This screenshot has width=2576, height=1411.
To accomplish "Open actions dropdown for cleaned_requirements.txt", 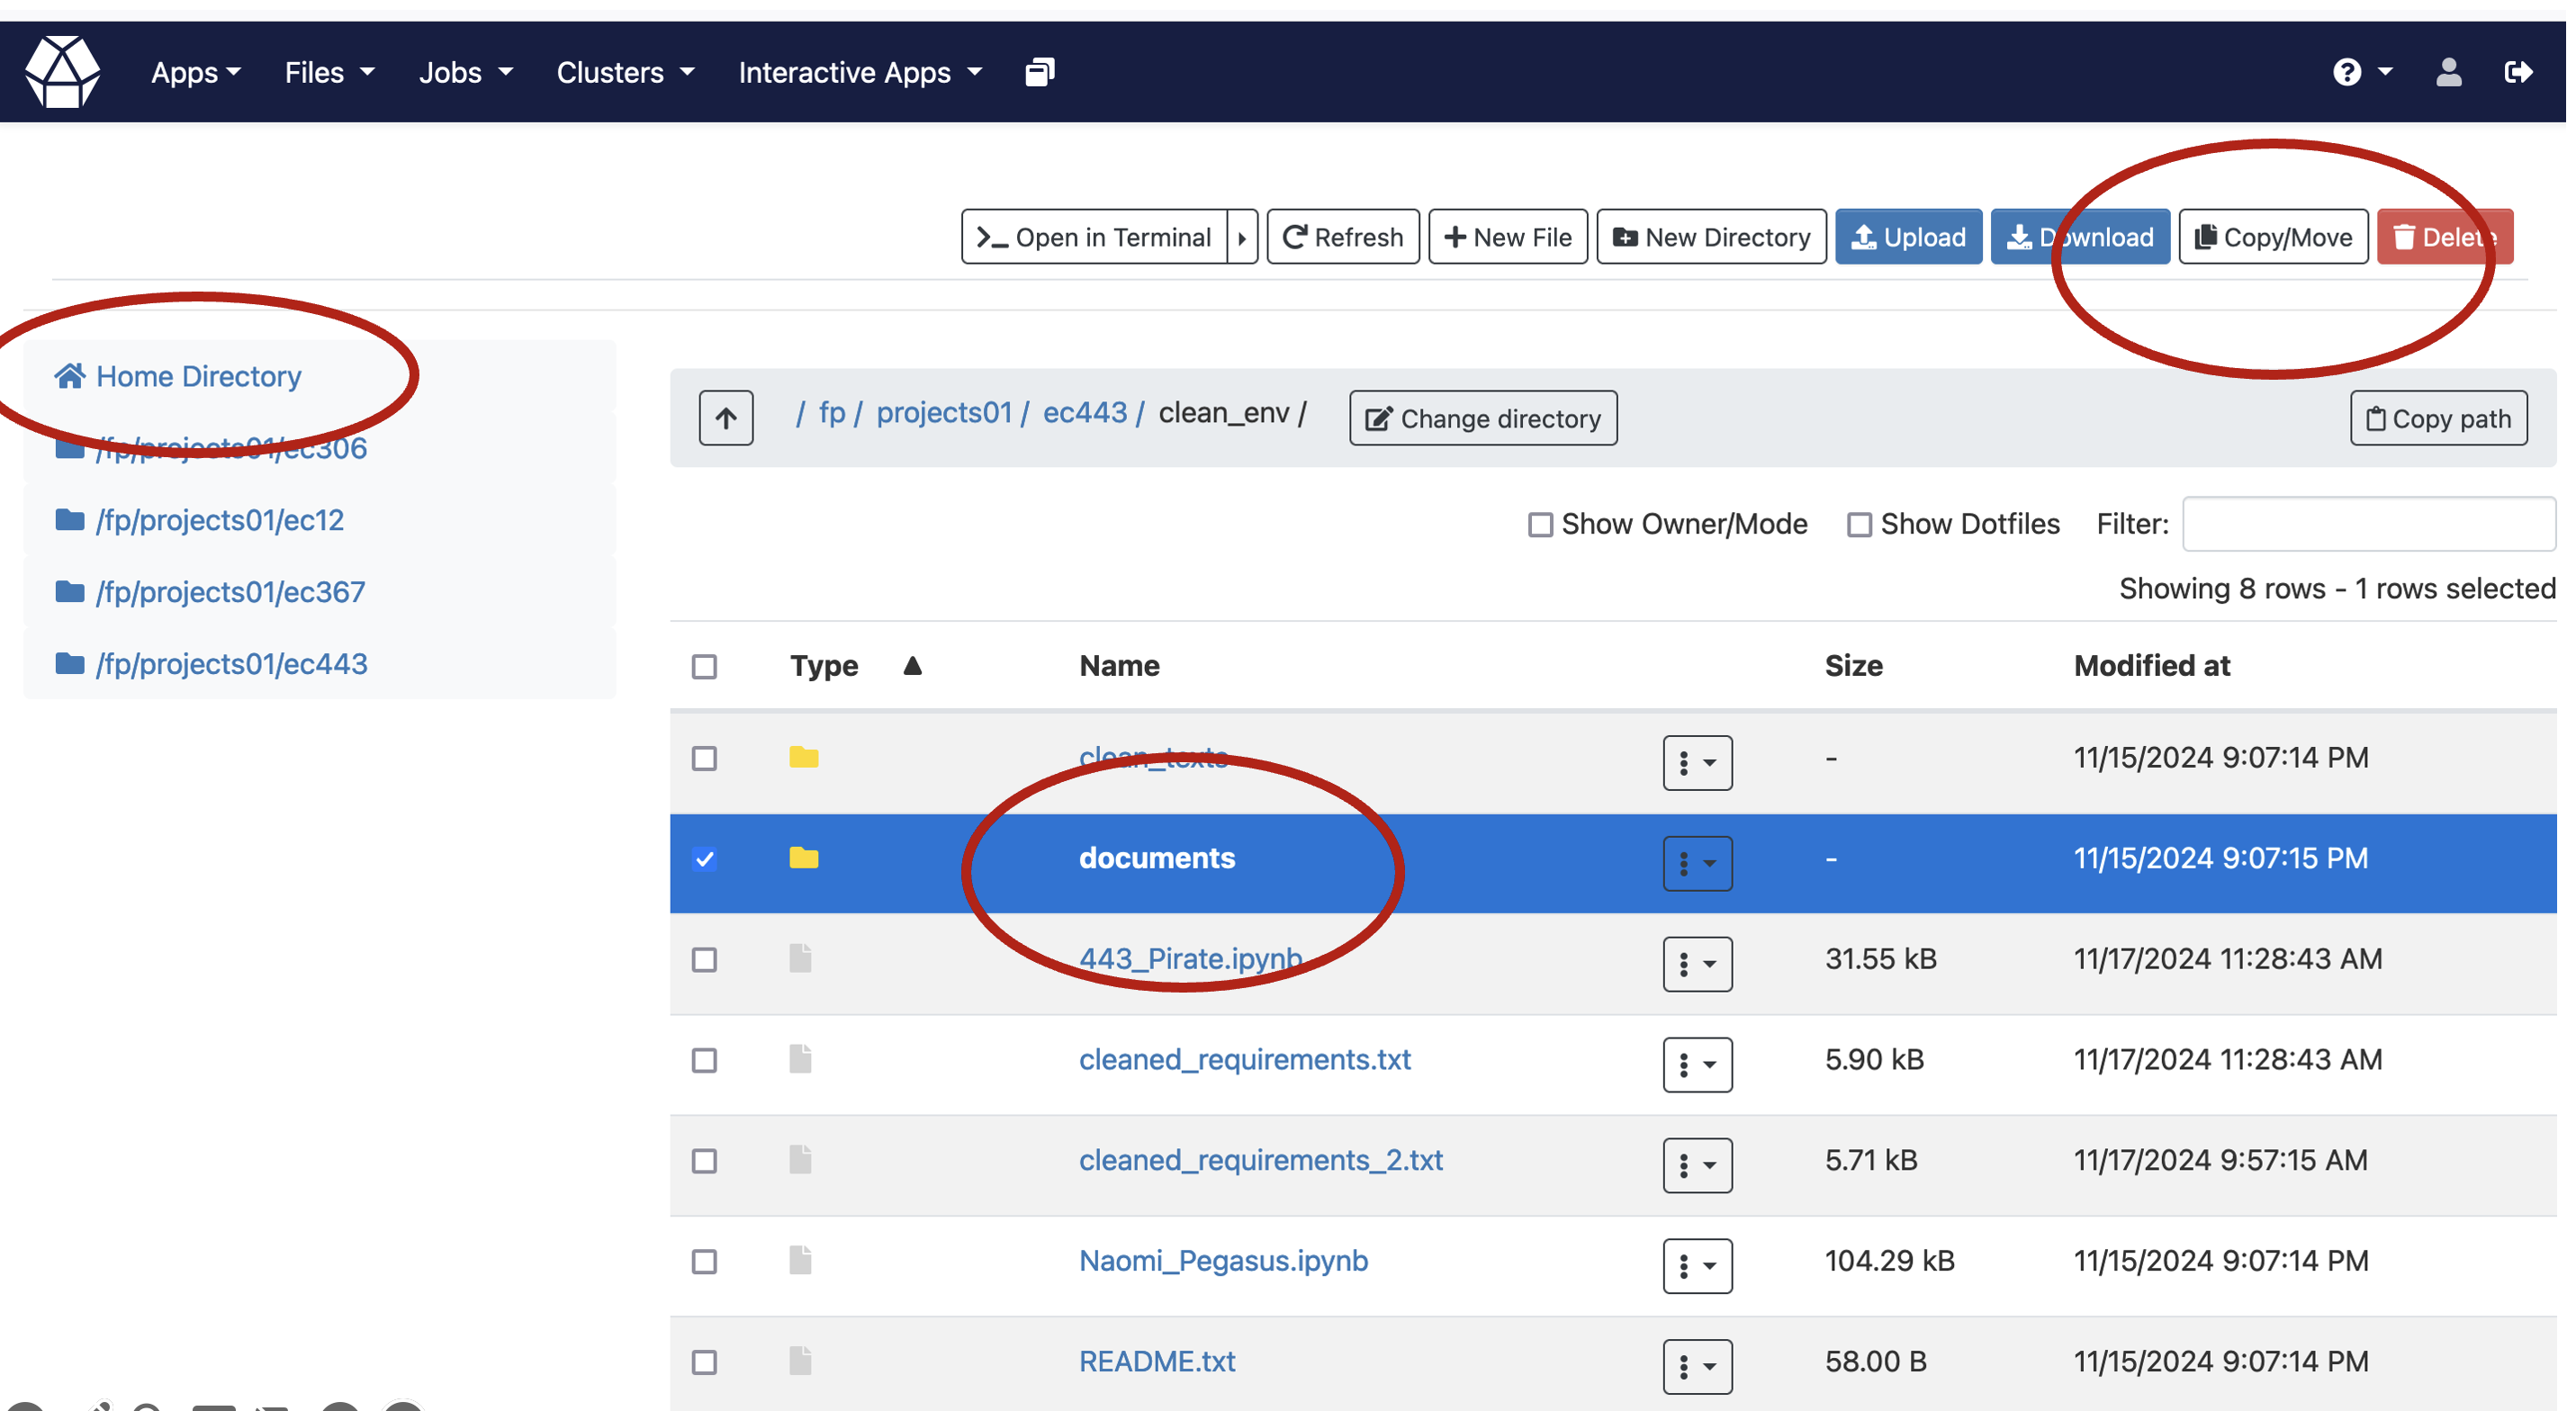I will [x=1697, y=1064].
